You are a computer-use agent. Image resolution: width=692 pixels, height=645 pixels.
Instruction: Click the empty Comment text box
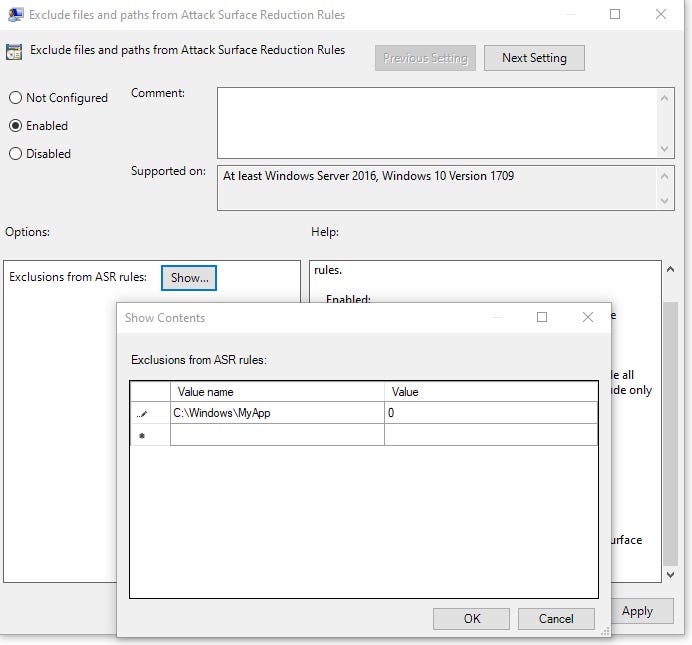tap(436, 122)
